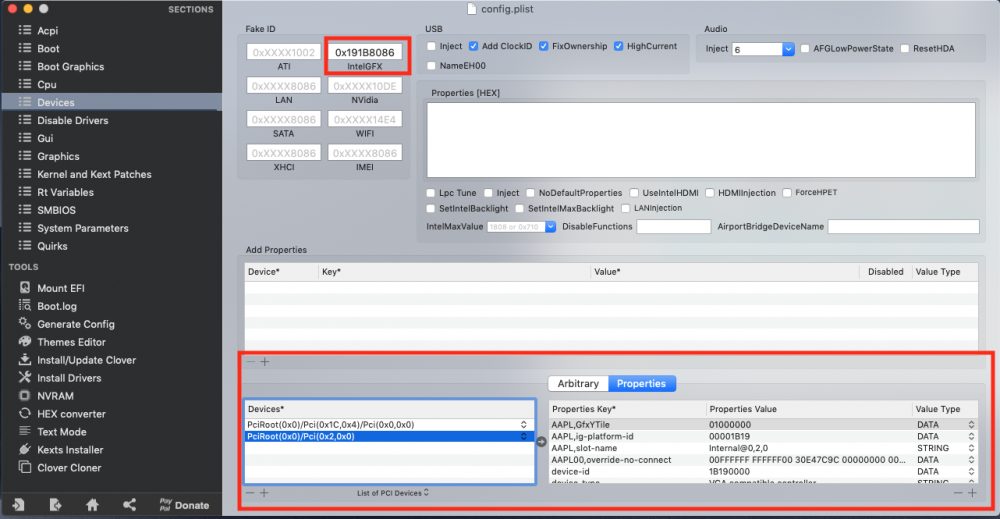Check the SetIntelBacklight checkbox
This screenshot has width=1000, height=519.
click(x=430, y=208)
